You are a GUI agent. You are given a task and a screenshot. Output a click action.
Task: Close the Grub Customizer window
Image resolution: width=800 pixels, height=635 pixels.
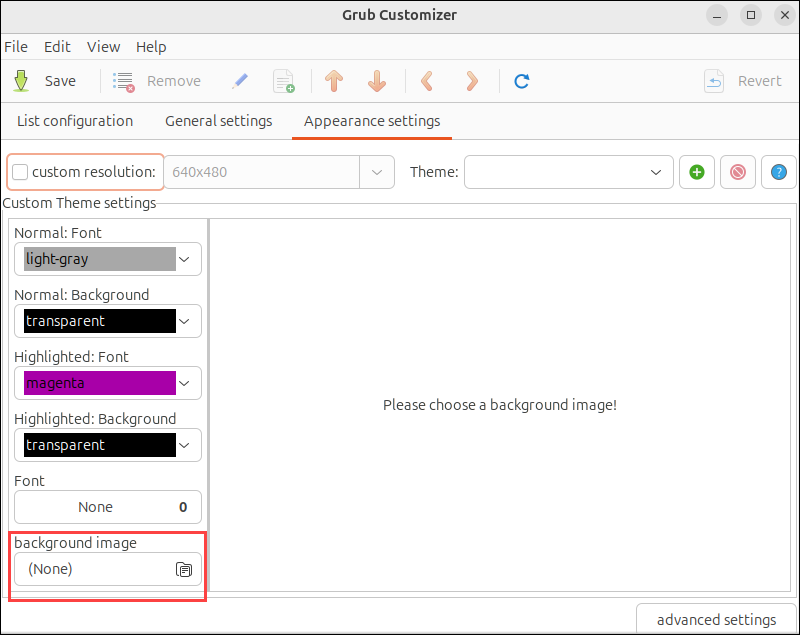pyautogui.click(x=785, y=15)
